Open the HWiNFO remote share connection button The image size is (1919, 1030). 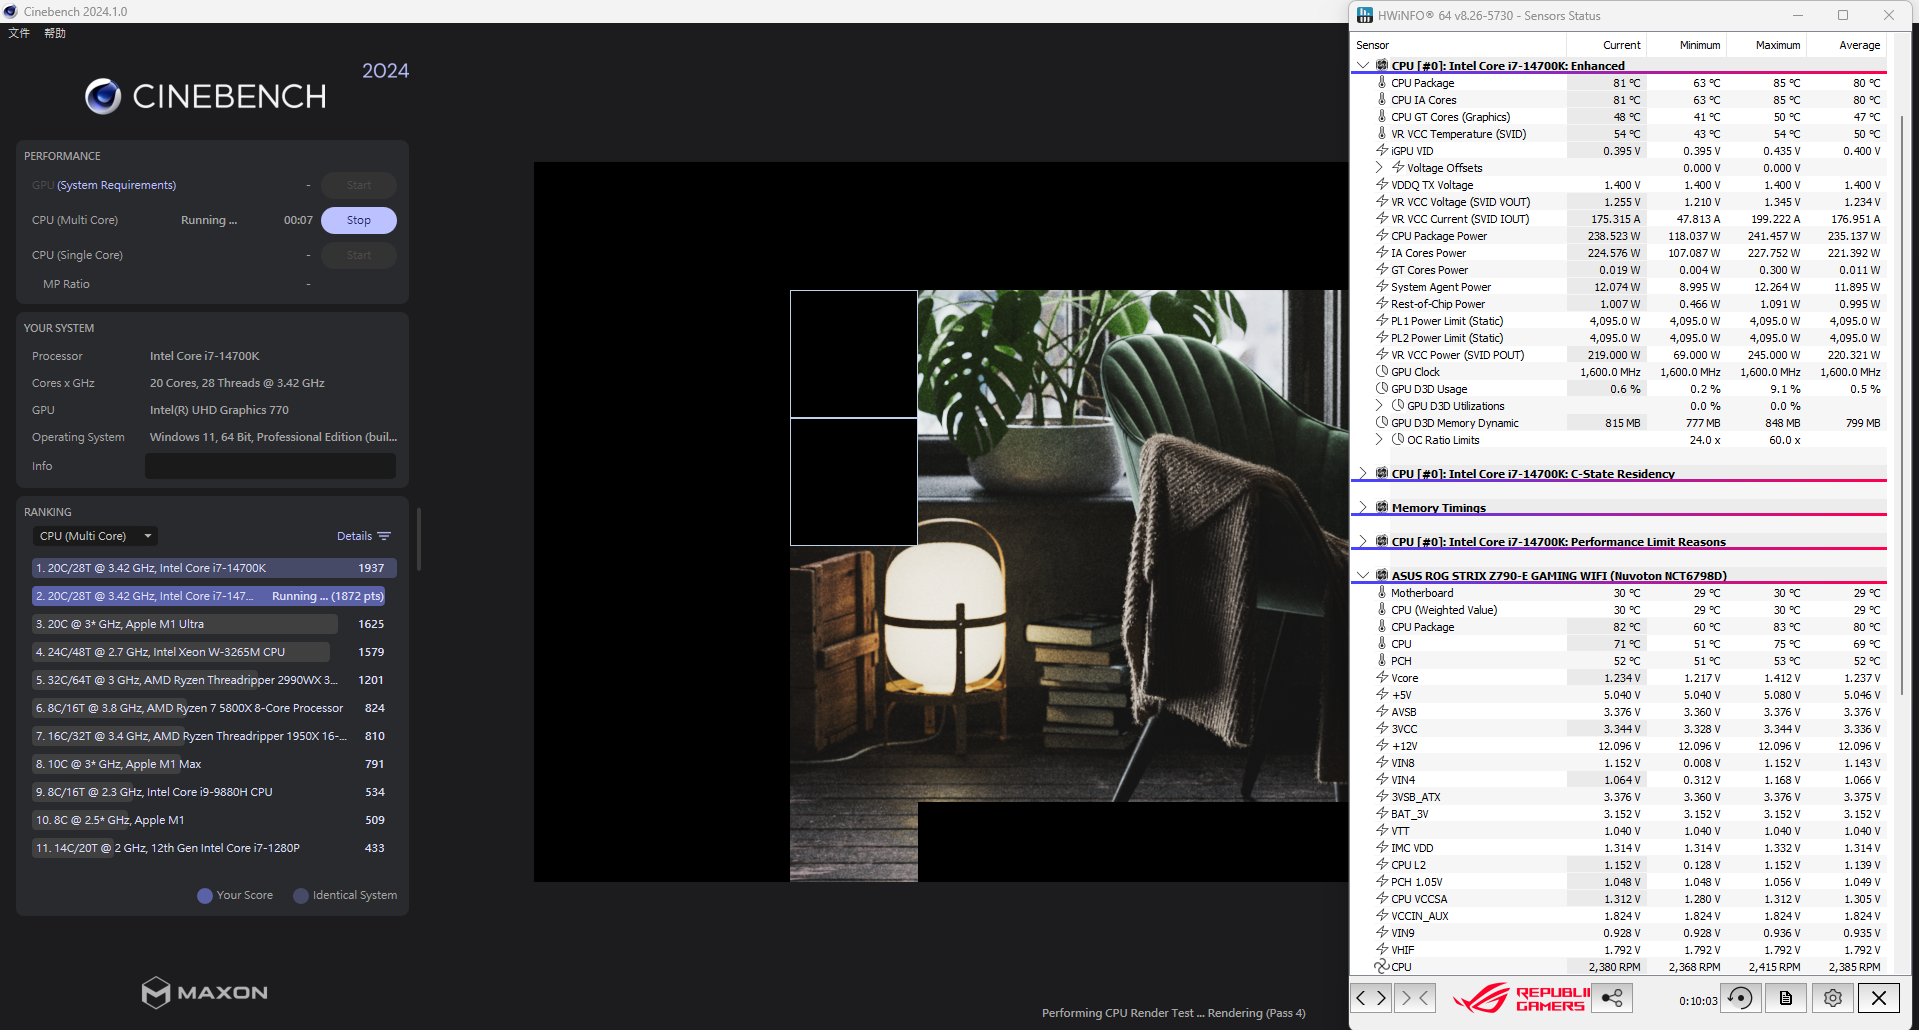pos(1612,997)
